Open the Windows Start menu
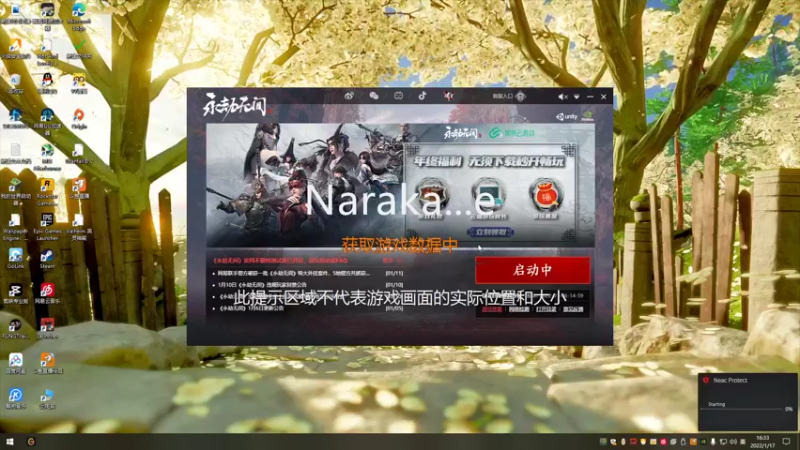The height and width of the screenshot is (450, 800). pyautogui.click(x=9, y=442)
